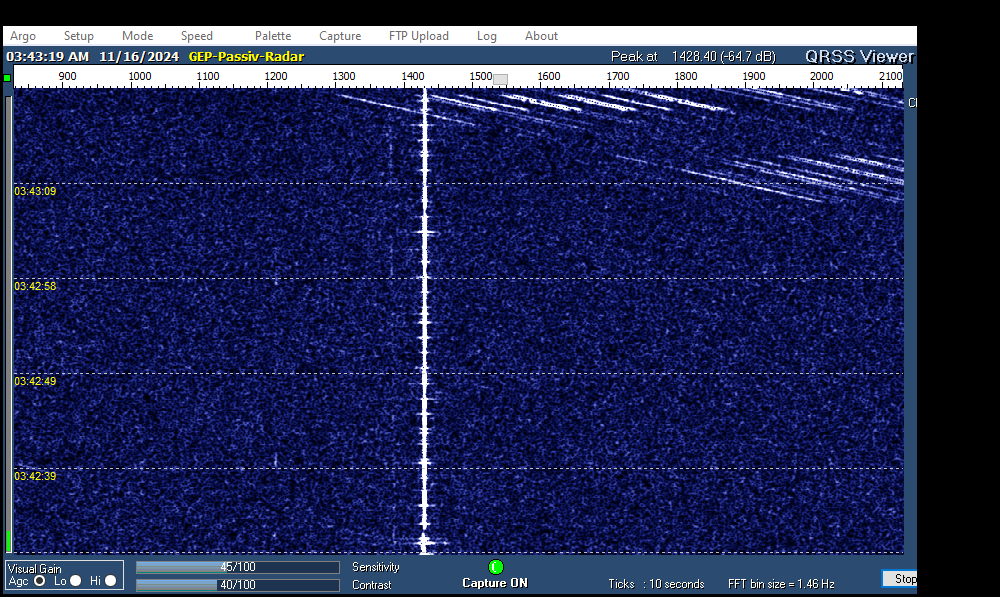The width and height of the screenshot is (1000, 597).
Task: Click the 03:43:09 time marker
Action: 35,191
